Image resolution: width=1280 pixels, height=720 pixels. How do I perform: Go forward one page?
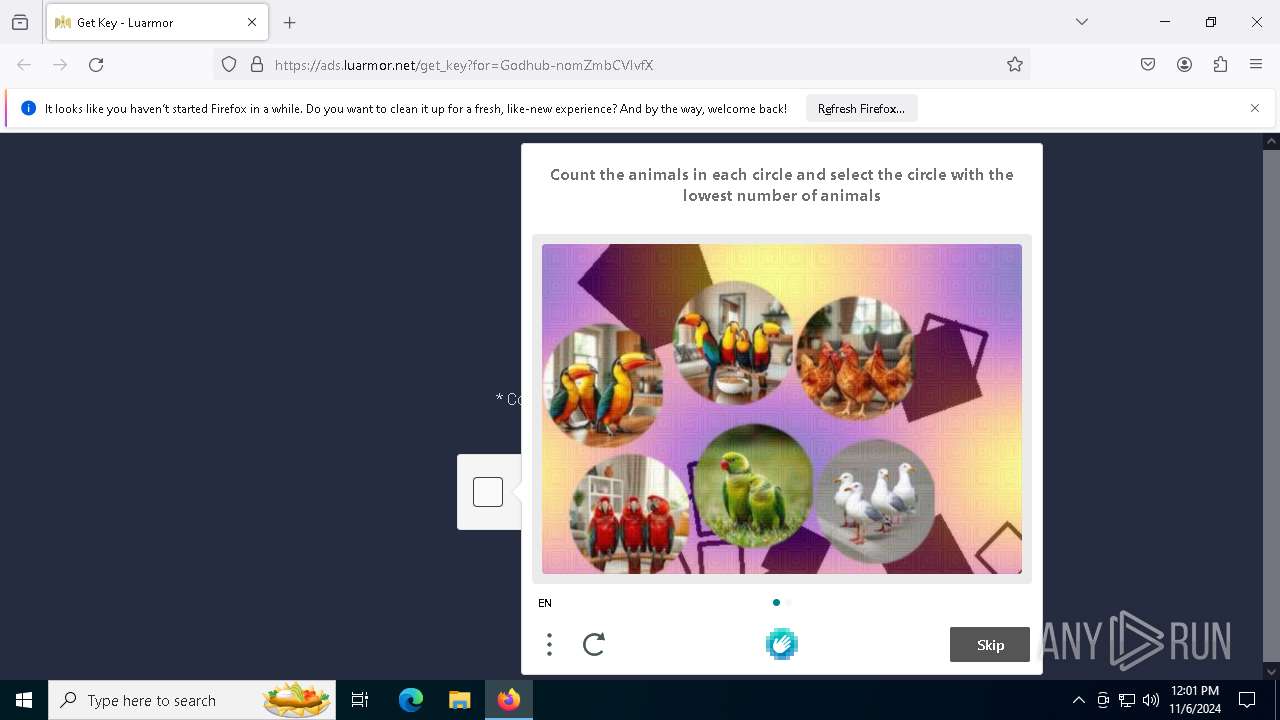tap(60, 65)
